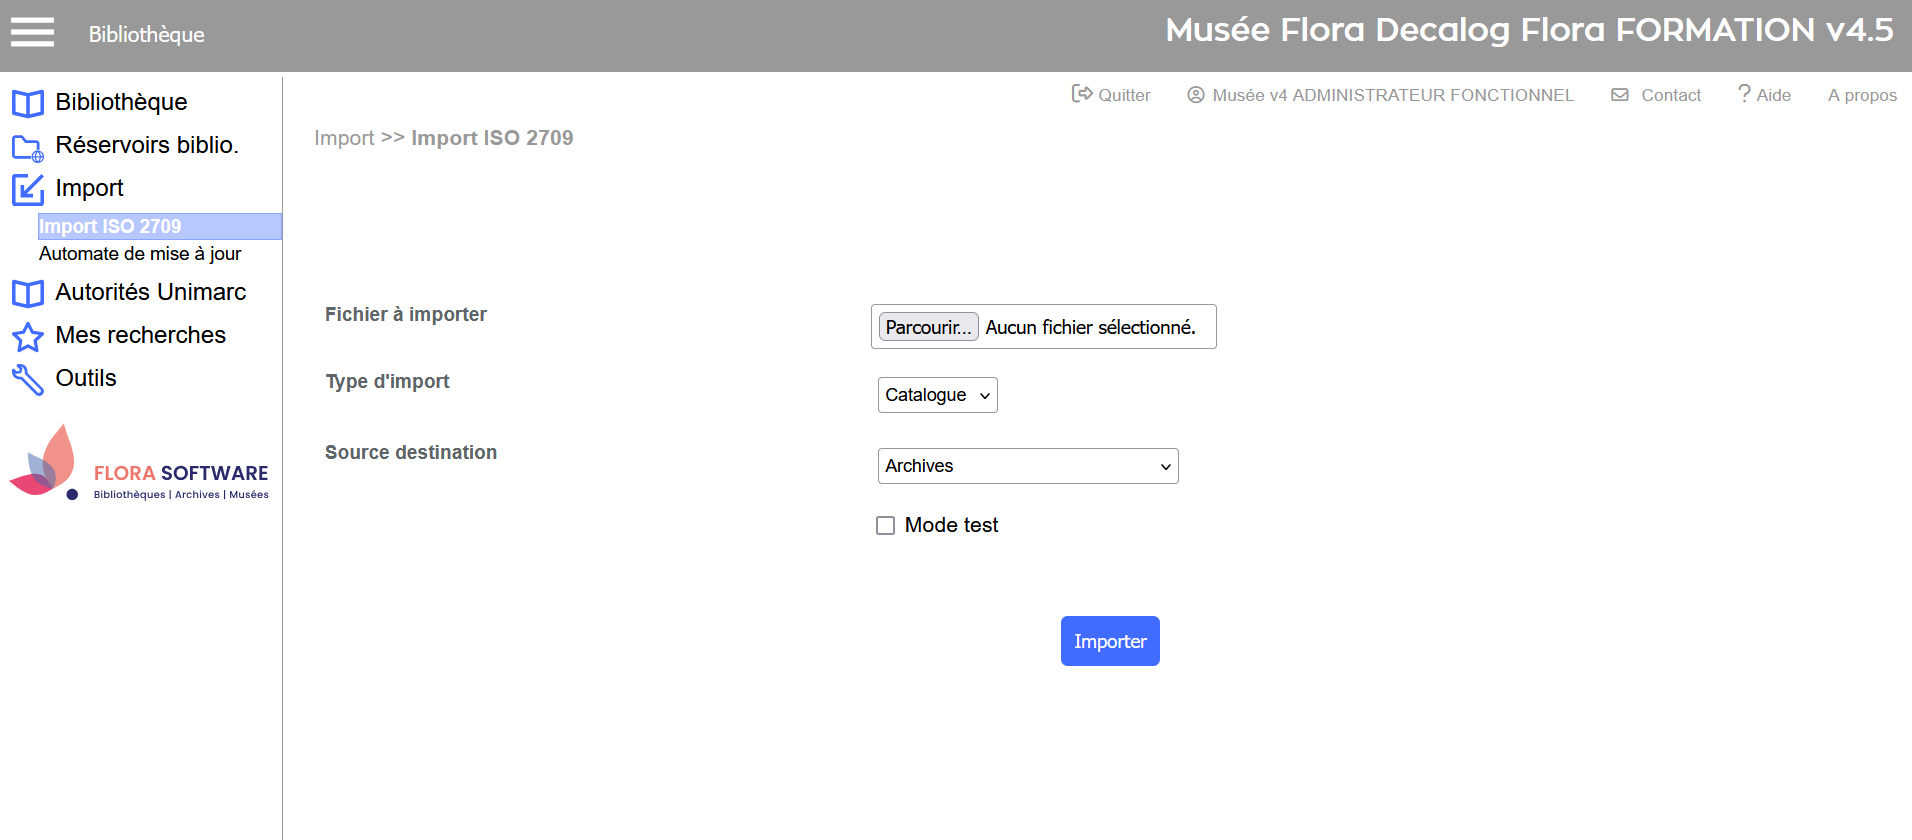The height and width of the screenshot is (840, 1912).
Task: Click the user account icon
Action: coord(1195,95)
